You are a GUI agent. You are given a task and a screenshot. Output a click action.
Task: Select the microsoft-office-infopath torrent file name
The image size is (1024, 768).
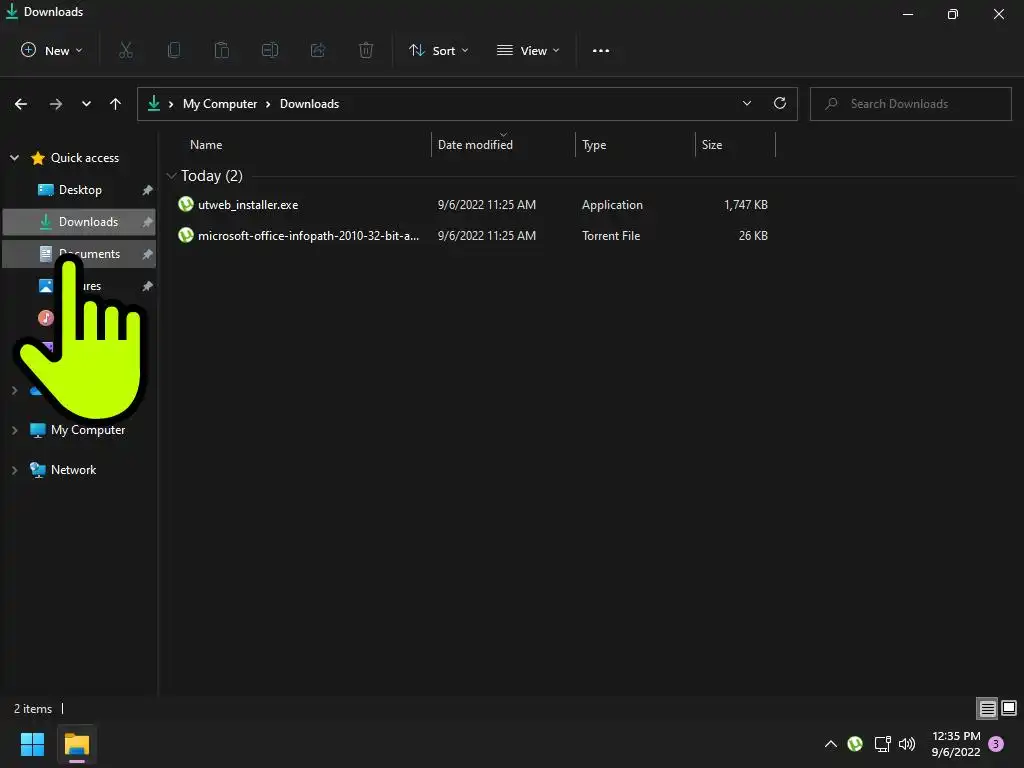(x=308, y=236)
